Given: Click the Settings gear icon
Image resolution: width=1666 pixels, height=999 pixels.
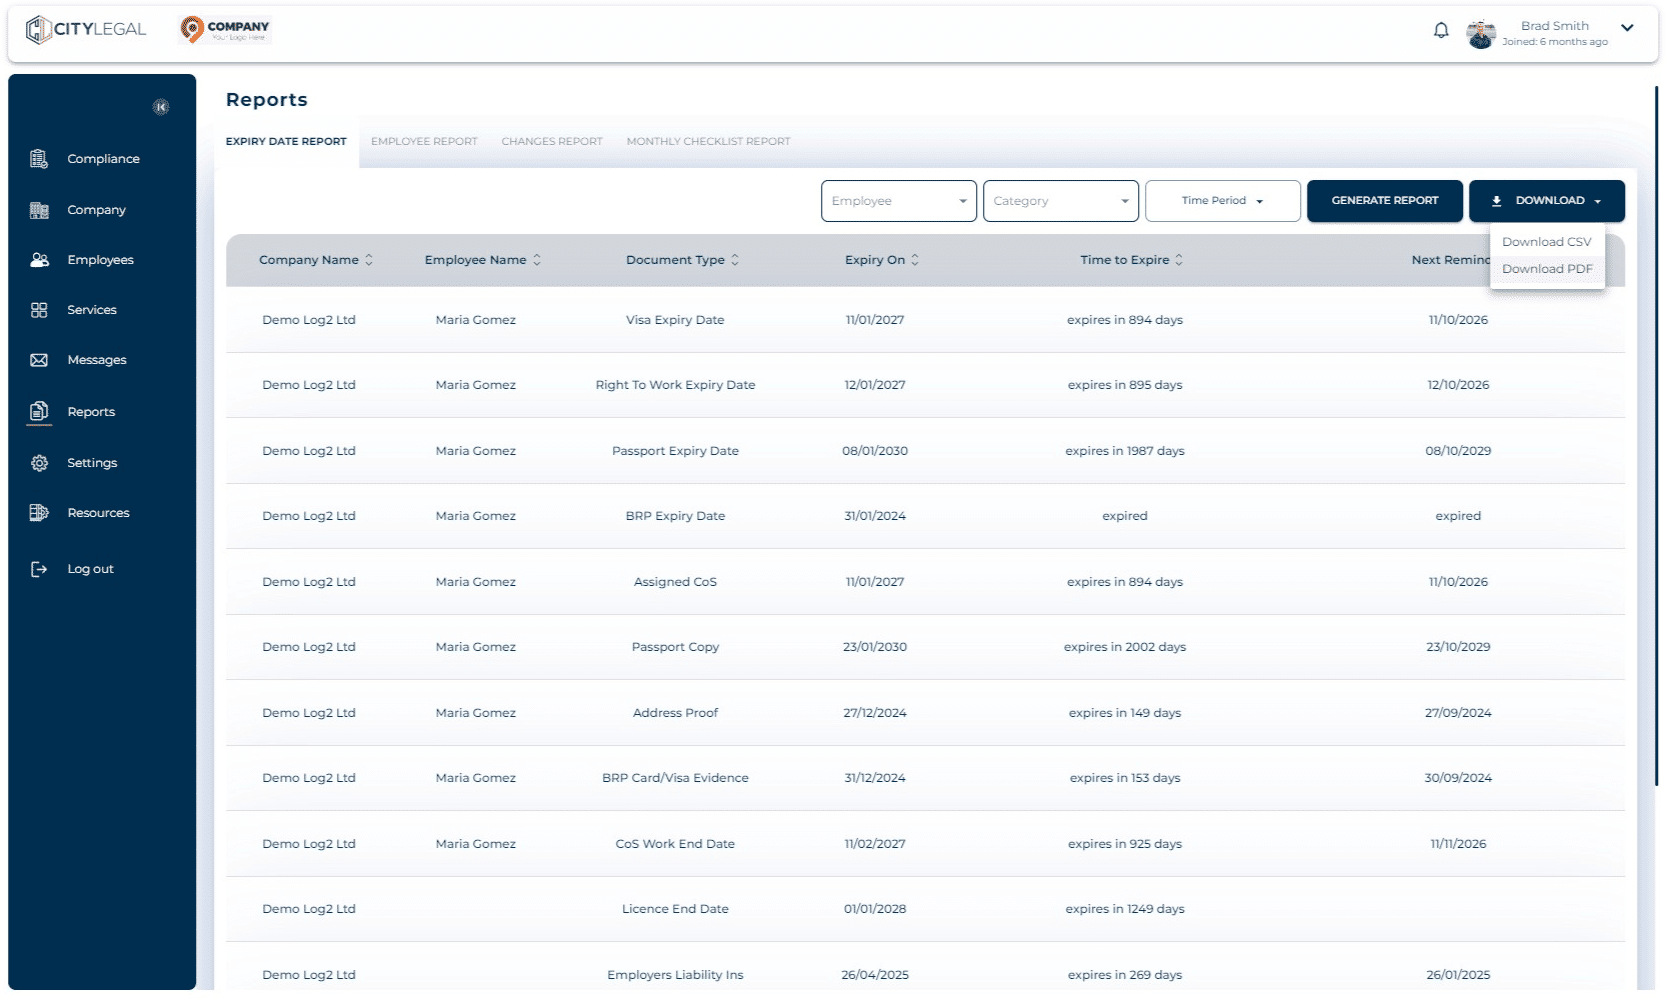Looking at the screenshot, I should (39, 463).
